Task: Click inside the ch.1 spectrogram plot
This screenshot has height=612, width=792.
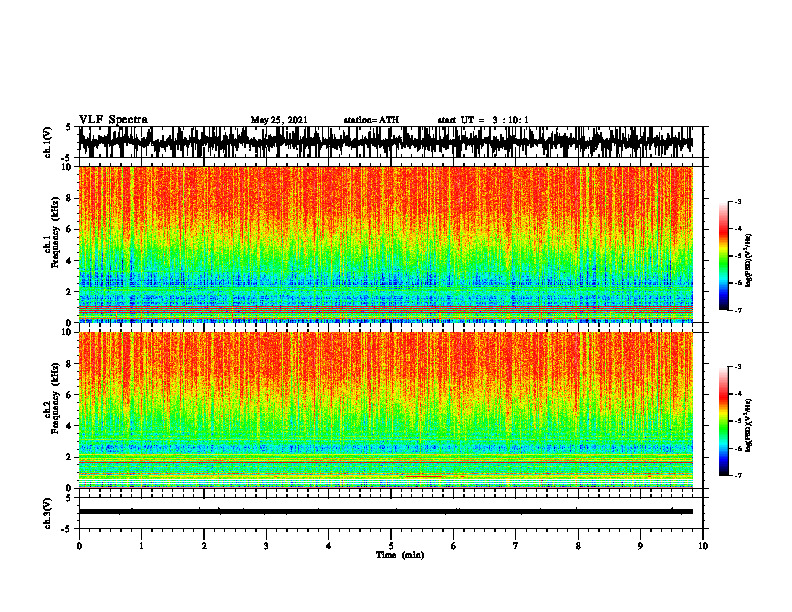Action: pos(386,244)
